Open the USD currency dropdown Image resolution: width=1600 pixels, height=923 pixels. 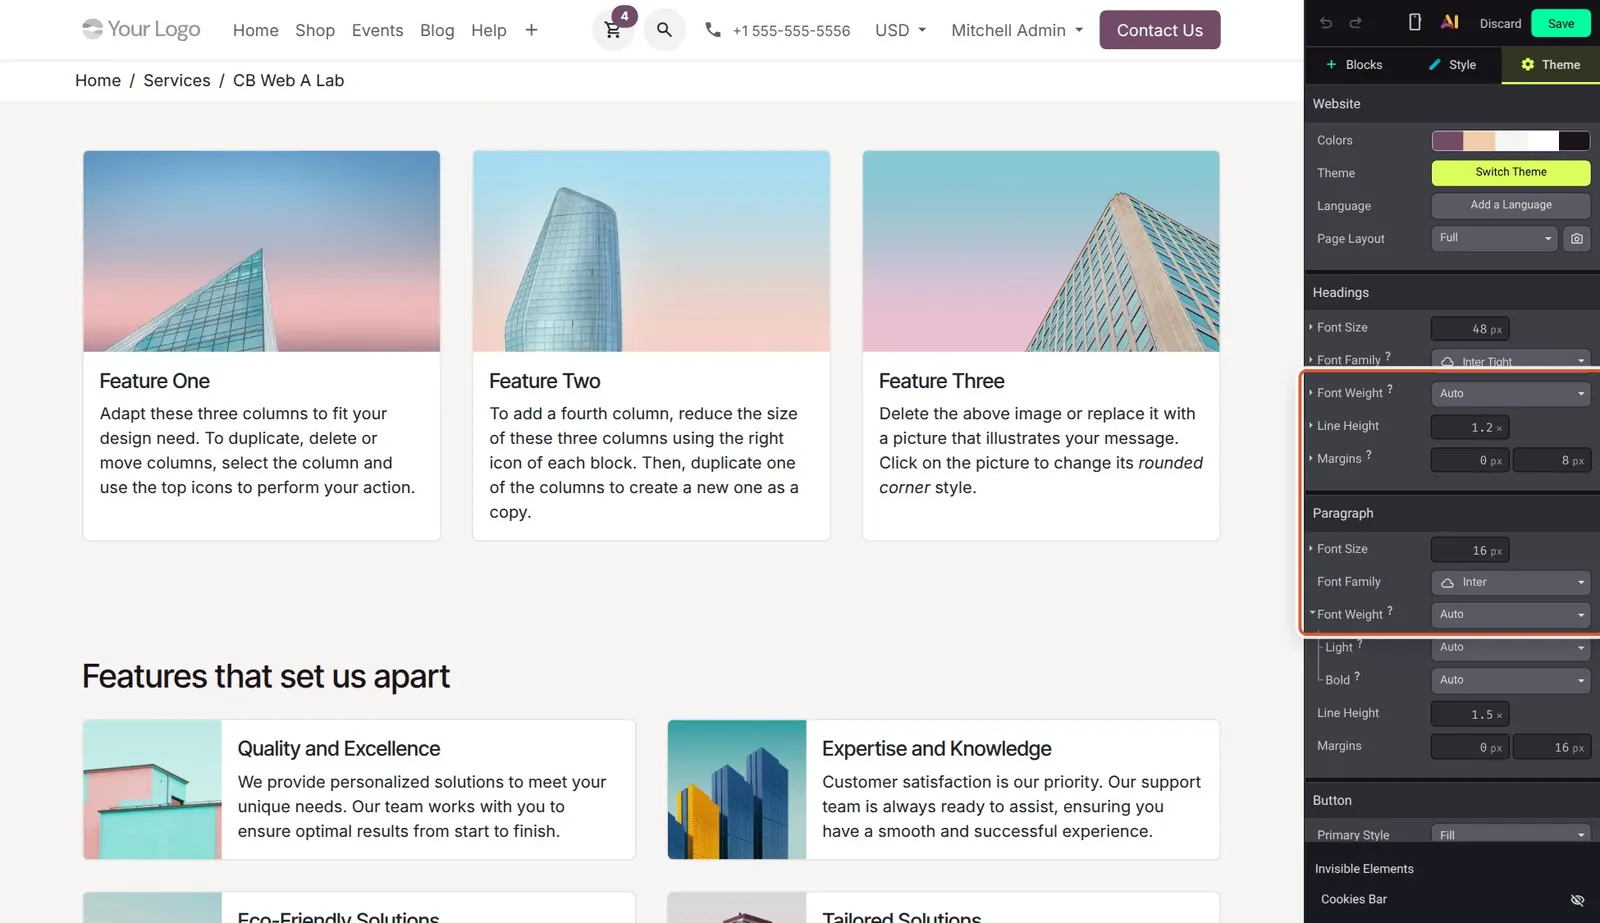(x=900, y=30)
